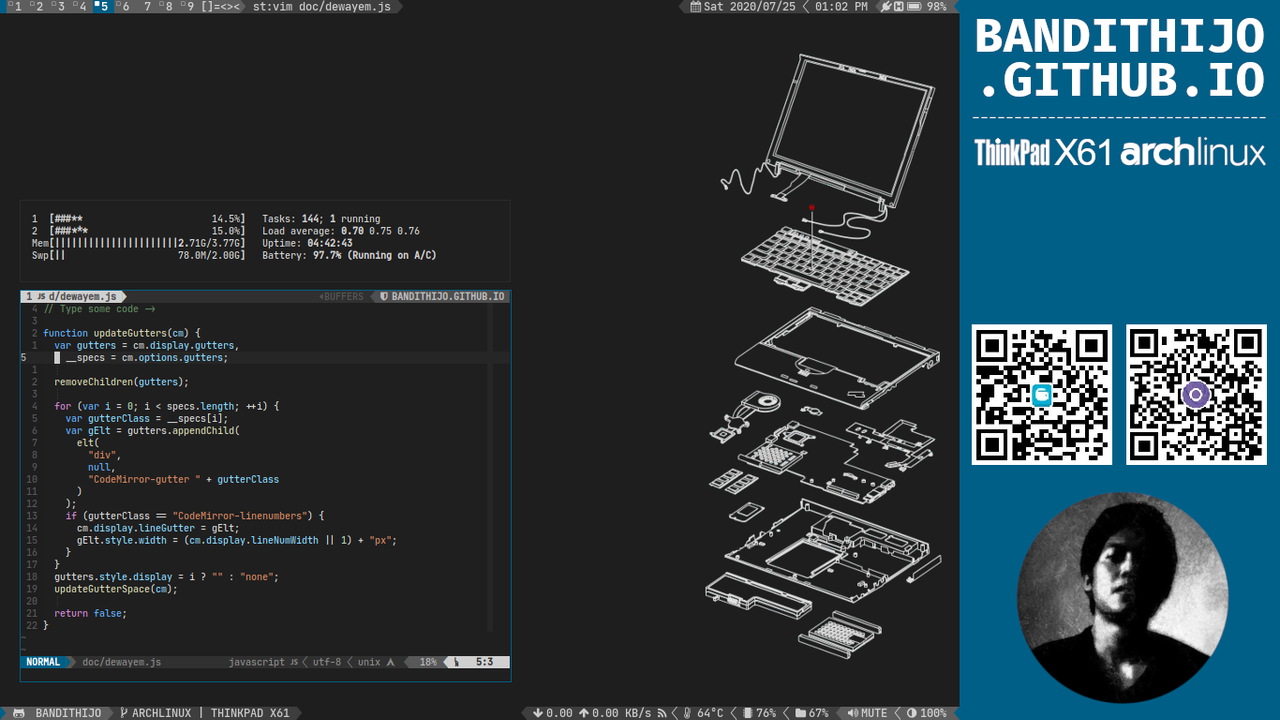Click the NORMAL mode indicator in statusline
The height and width of the screenshot is (720, 1280).
point(43,662)
